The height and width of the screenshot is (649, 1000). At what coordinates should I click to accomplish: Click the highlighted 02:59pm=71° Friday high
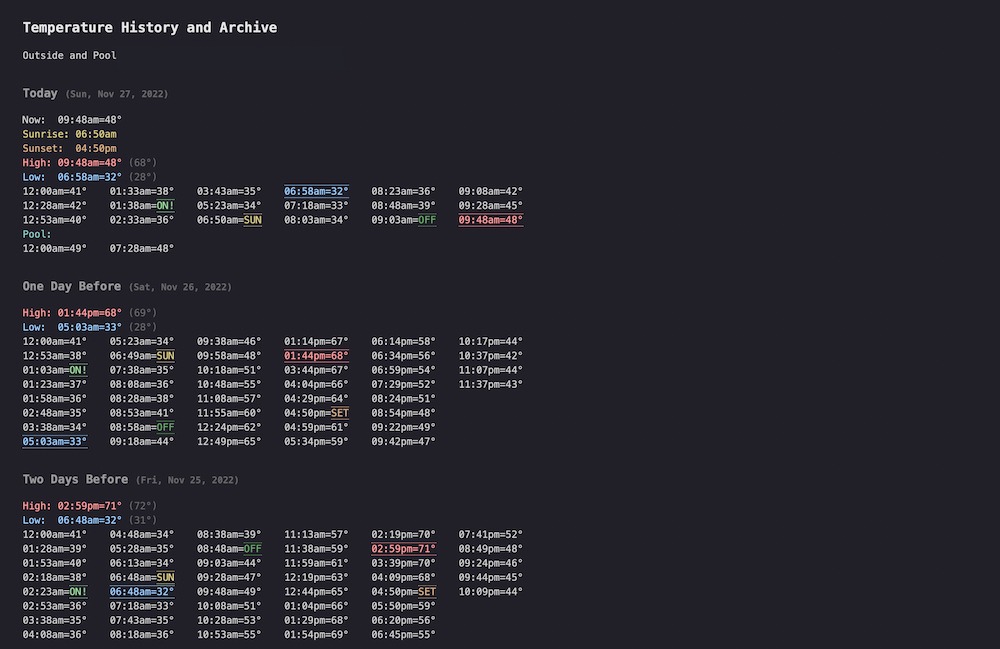point(404,549)
